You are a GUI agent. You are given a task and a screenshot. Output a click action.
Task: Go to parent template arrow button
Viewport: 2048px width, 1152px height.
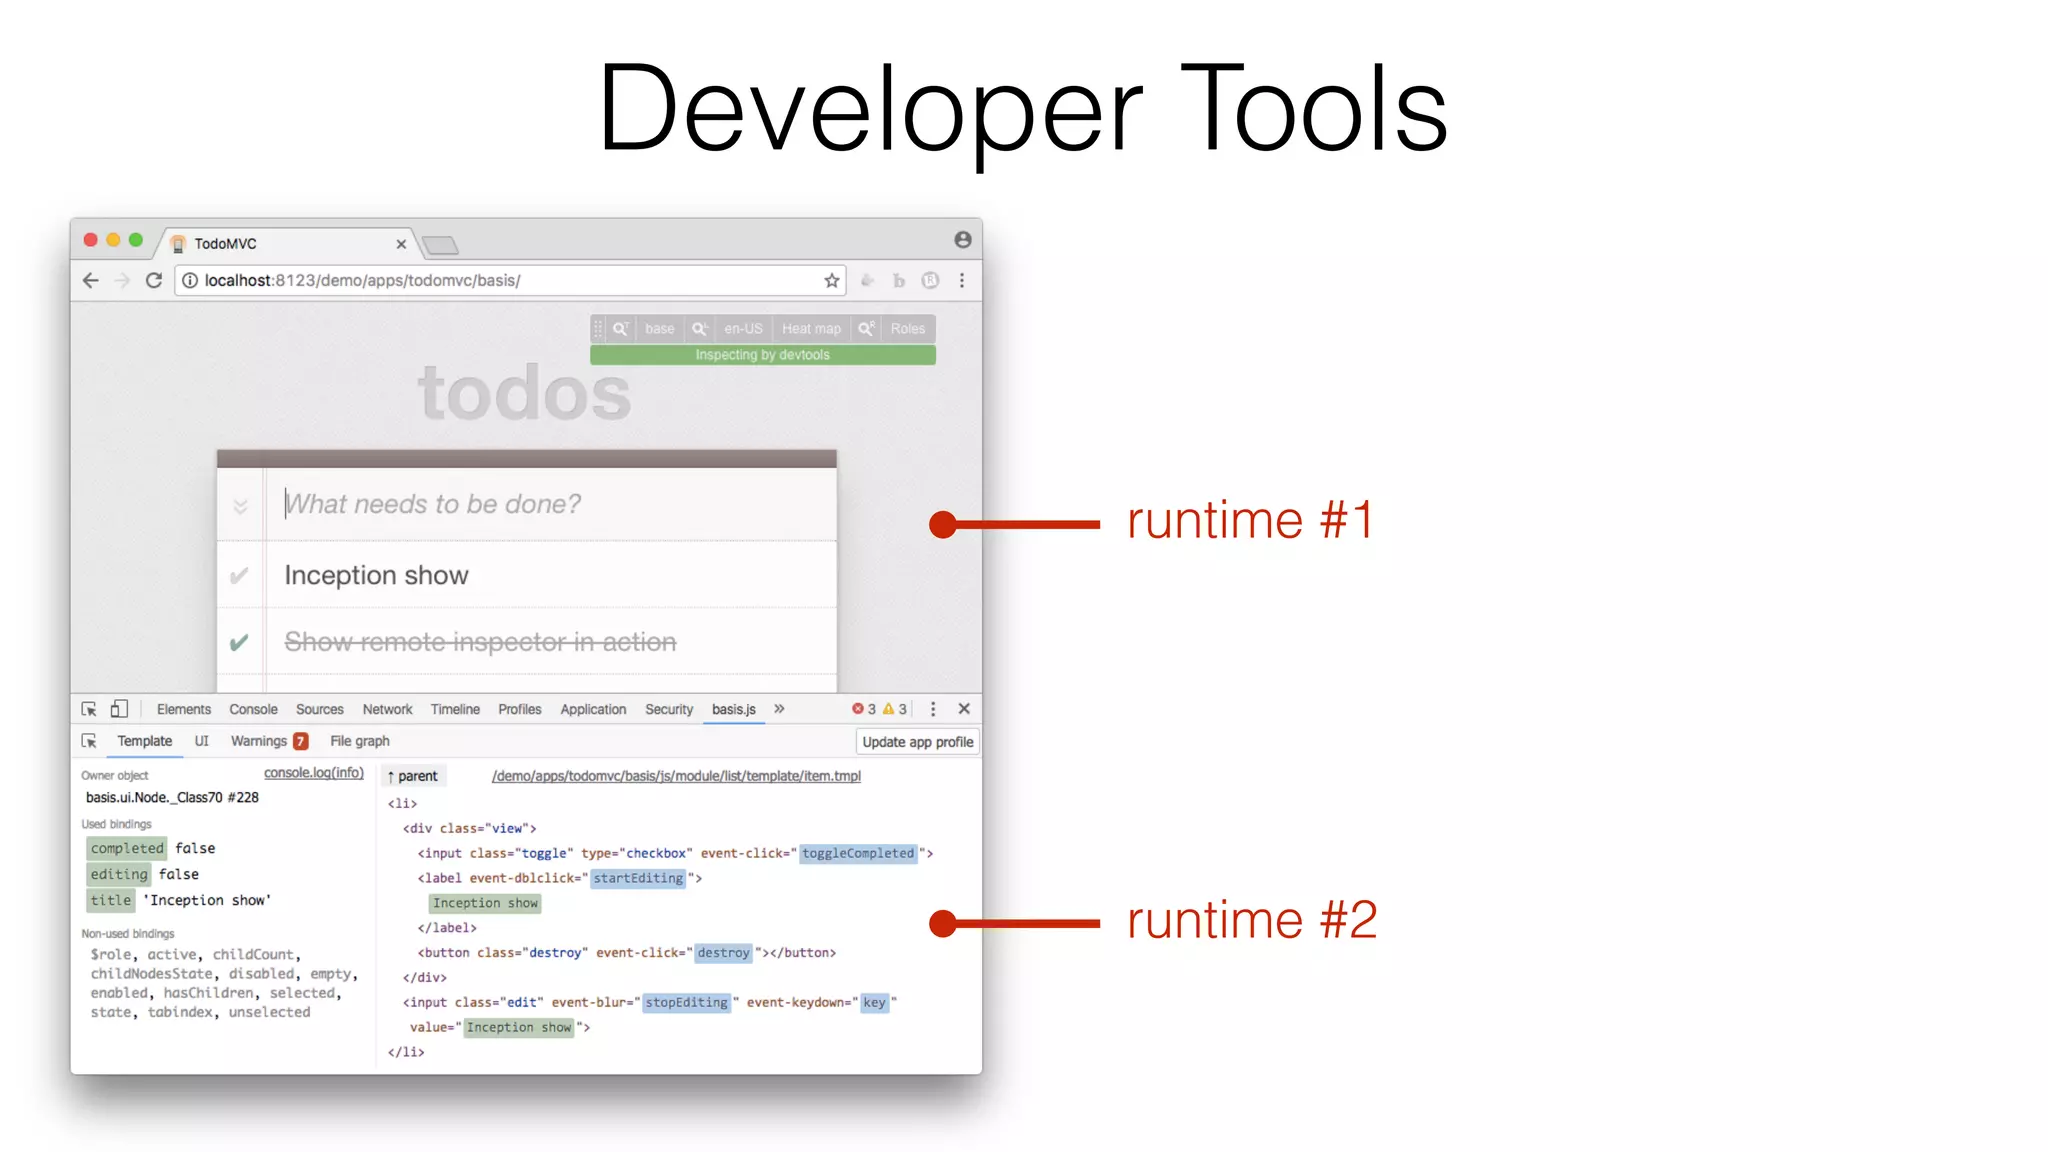[x=413, y=776]
